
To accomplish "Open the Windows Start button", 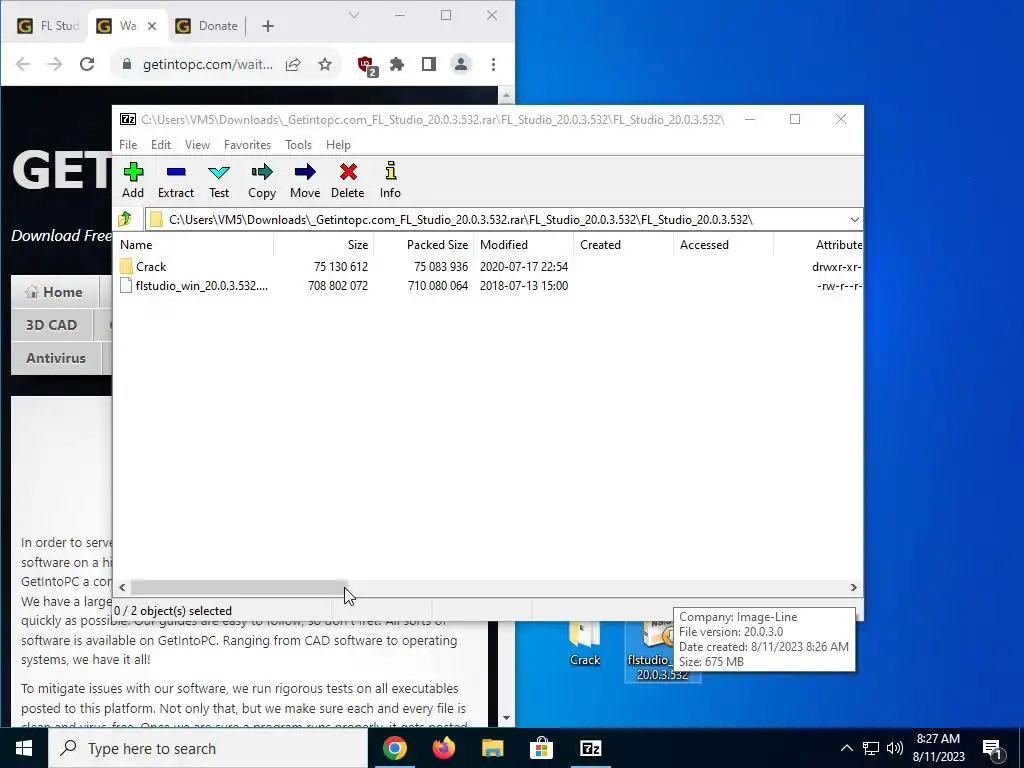I will pyautogui.click(x=24, y=748).
